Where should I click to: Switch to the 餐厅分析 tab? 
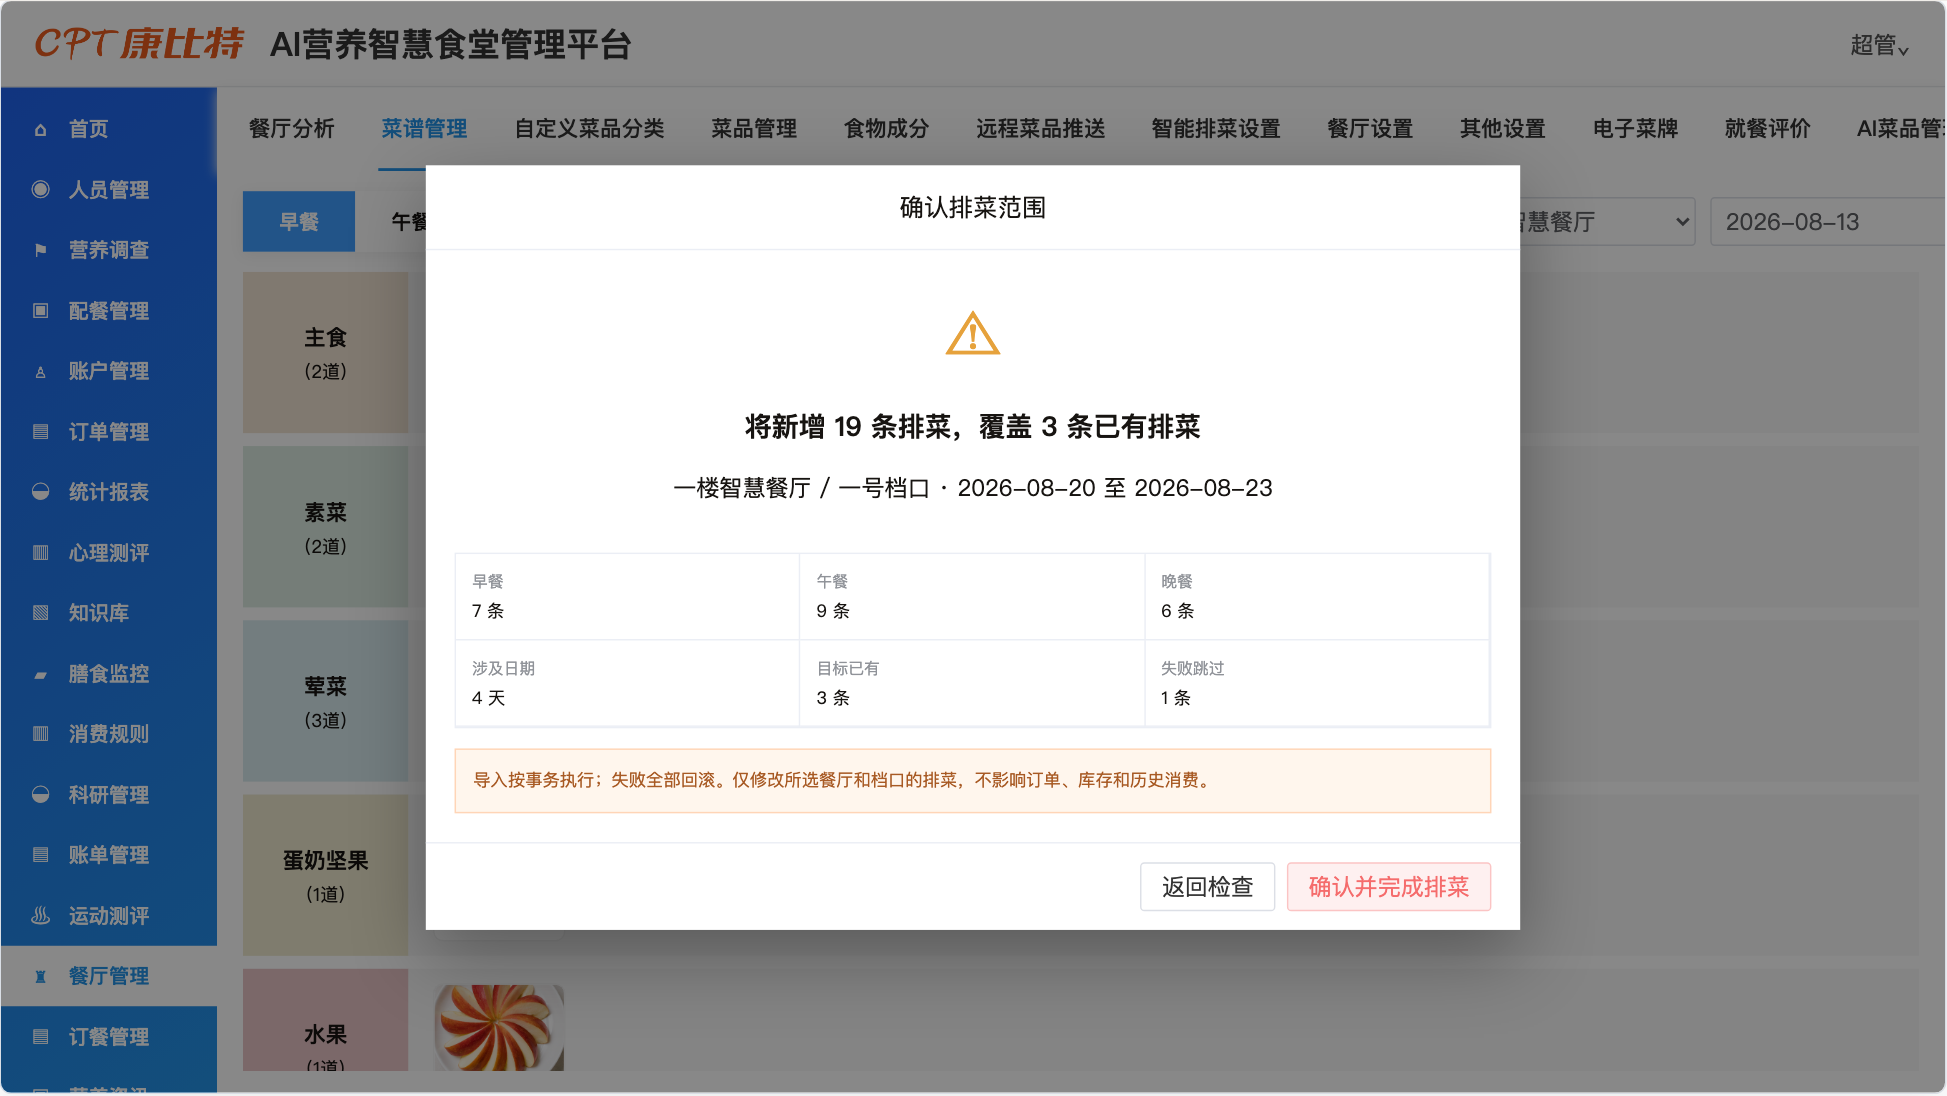pos(291,128)
